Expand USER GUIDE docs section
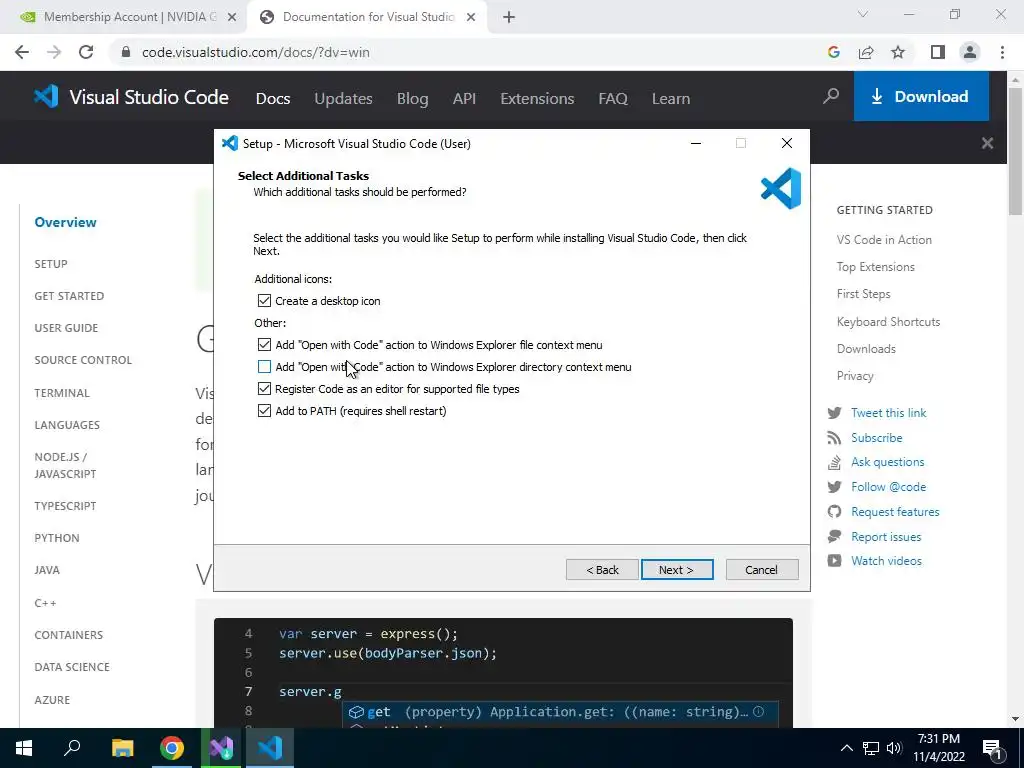Screen dimensions: 1024x768 pos(66,328)
